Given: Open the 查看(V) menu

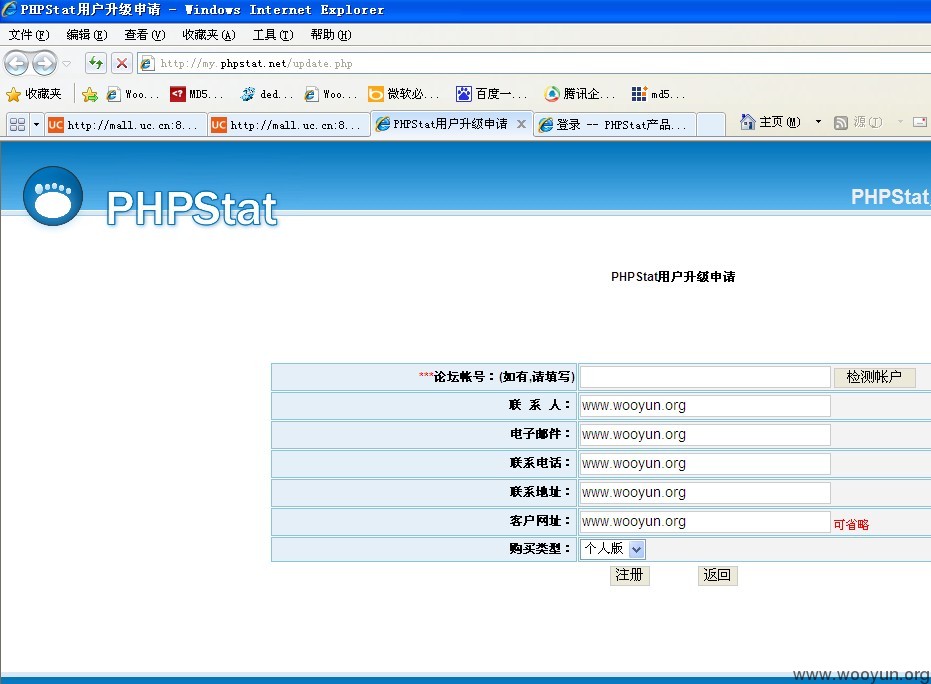Looking at the screenshot, I should tap(144, 34).
